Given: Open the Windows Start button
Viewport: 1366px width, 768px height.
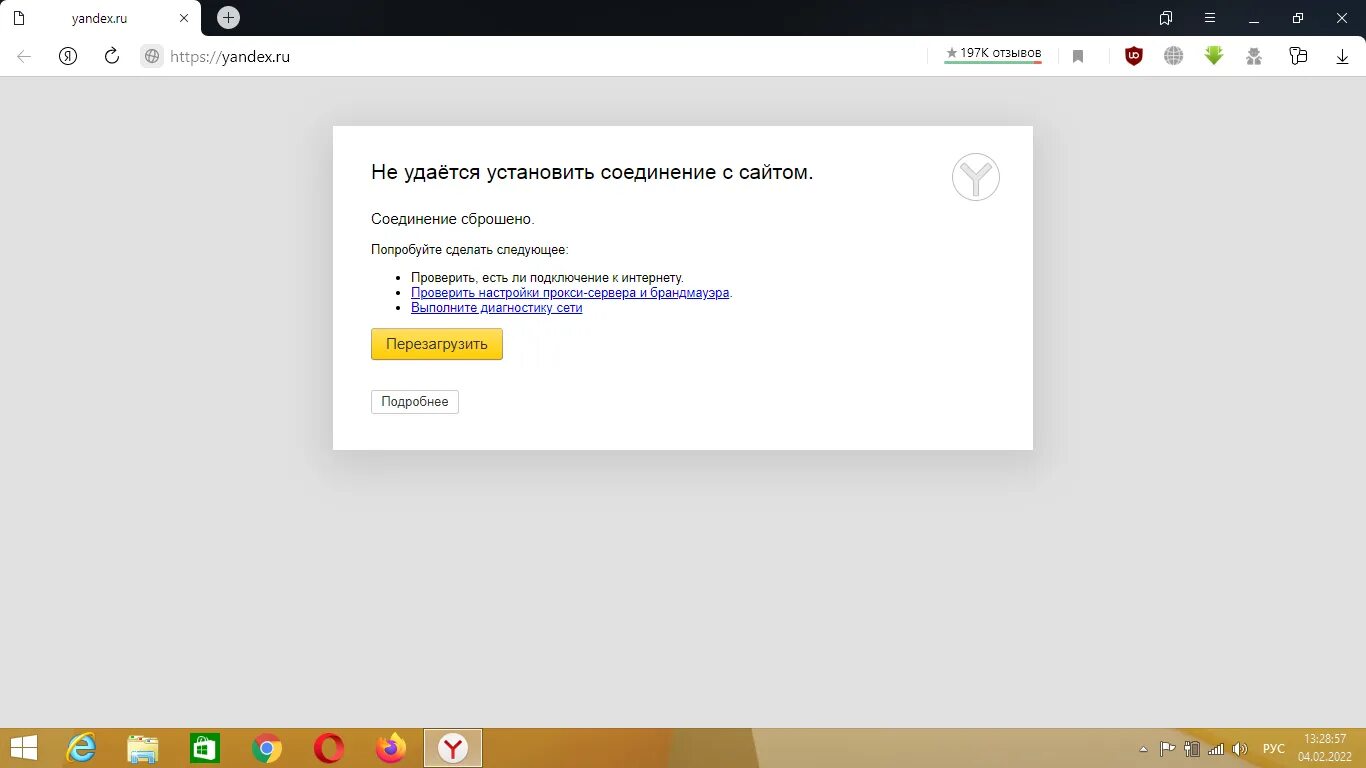Looking at the screenshot, I should 23,748.
